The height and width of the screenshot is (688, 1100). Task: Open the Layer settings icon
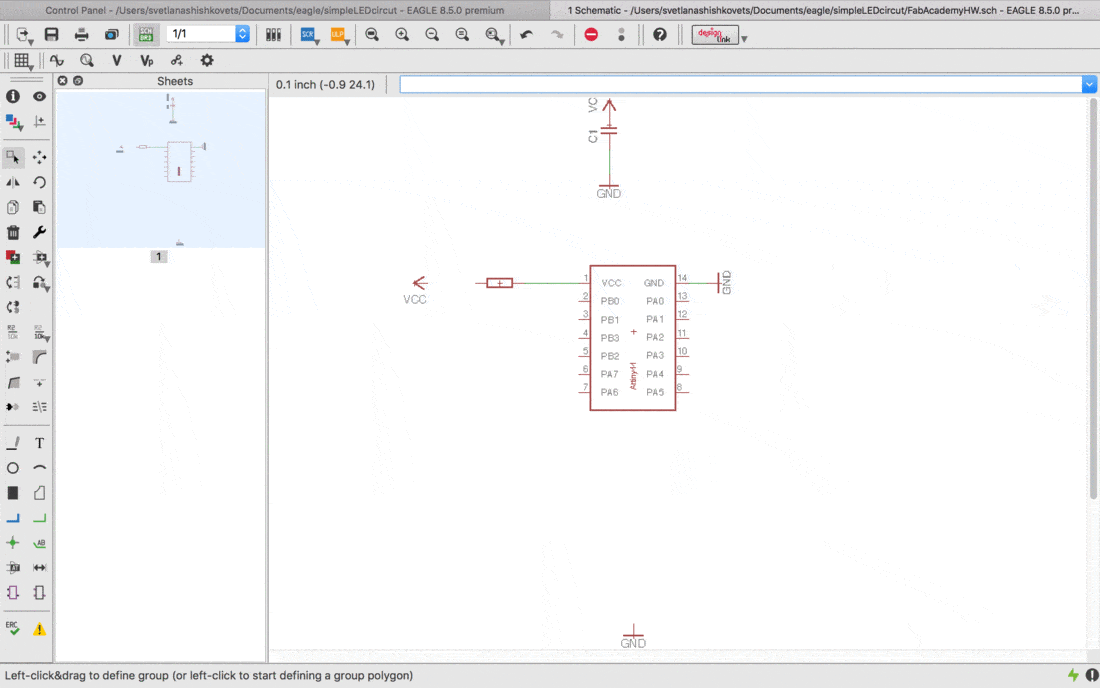(14, 122)
